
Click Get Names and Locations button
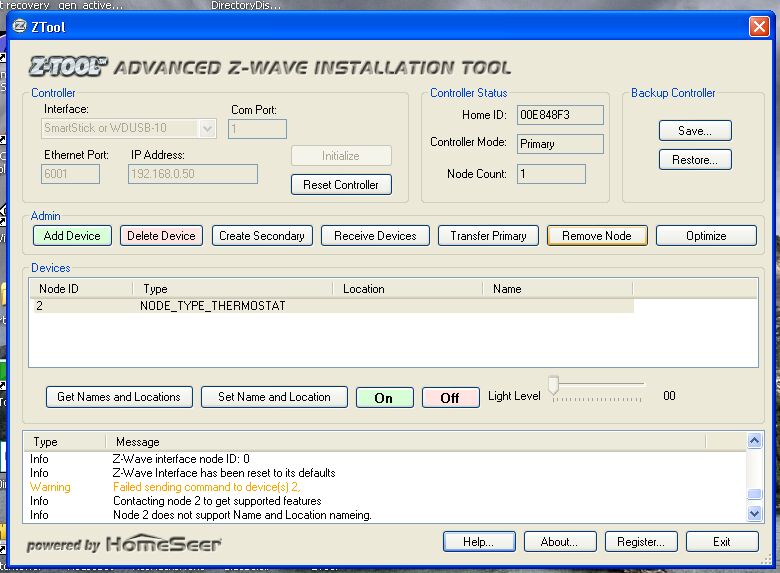pos(119,397)
